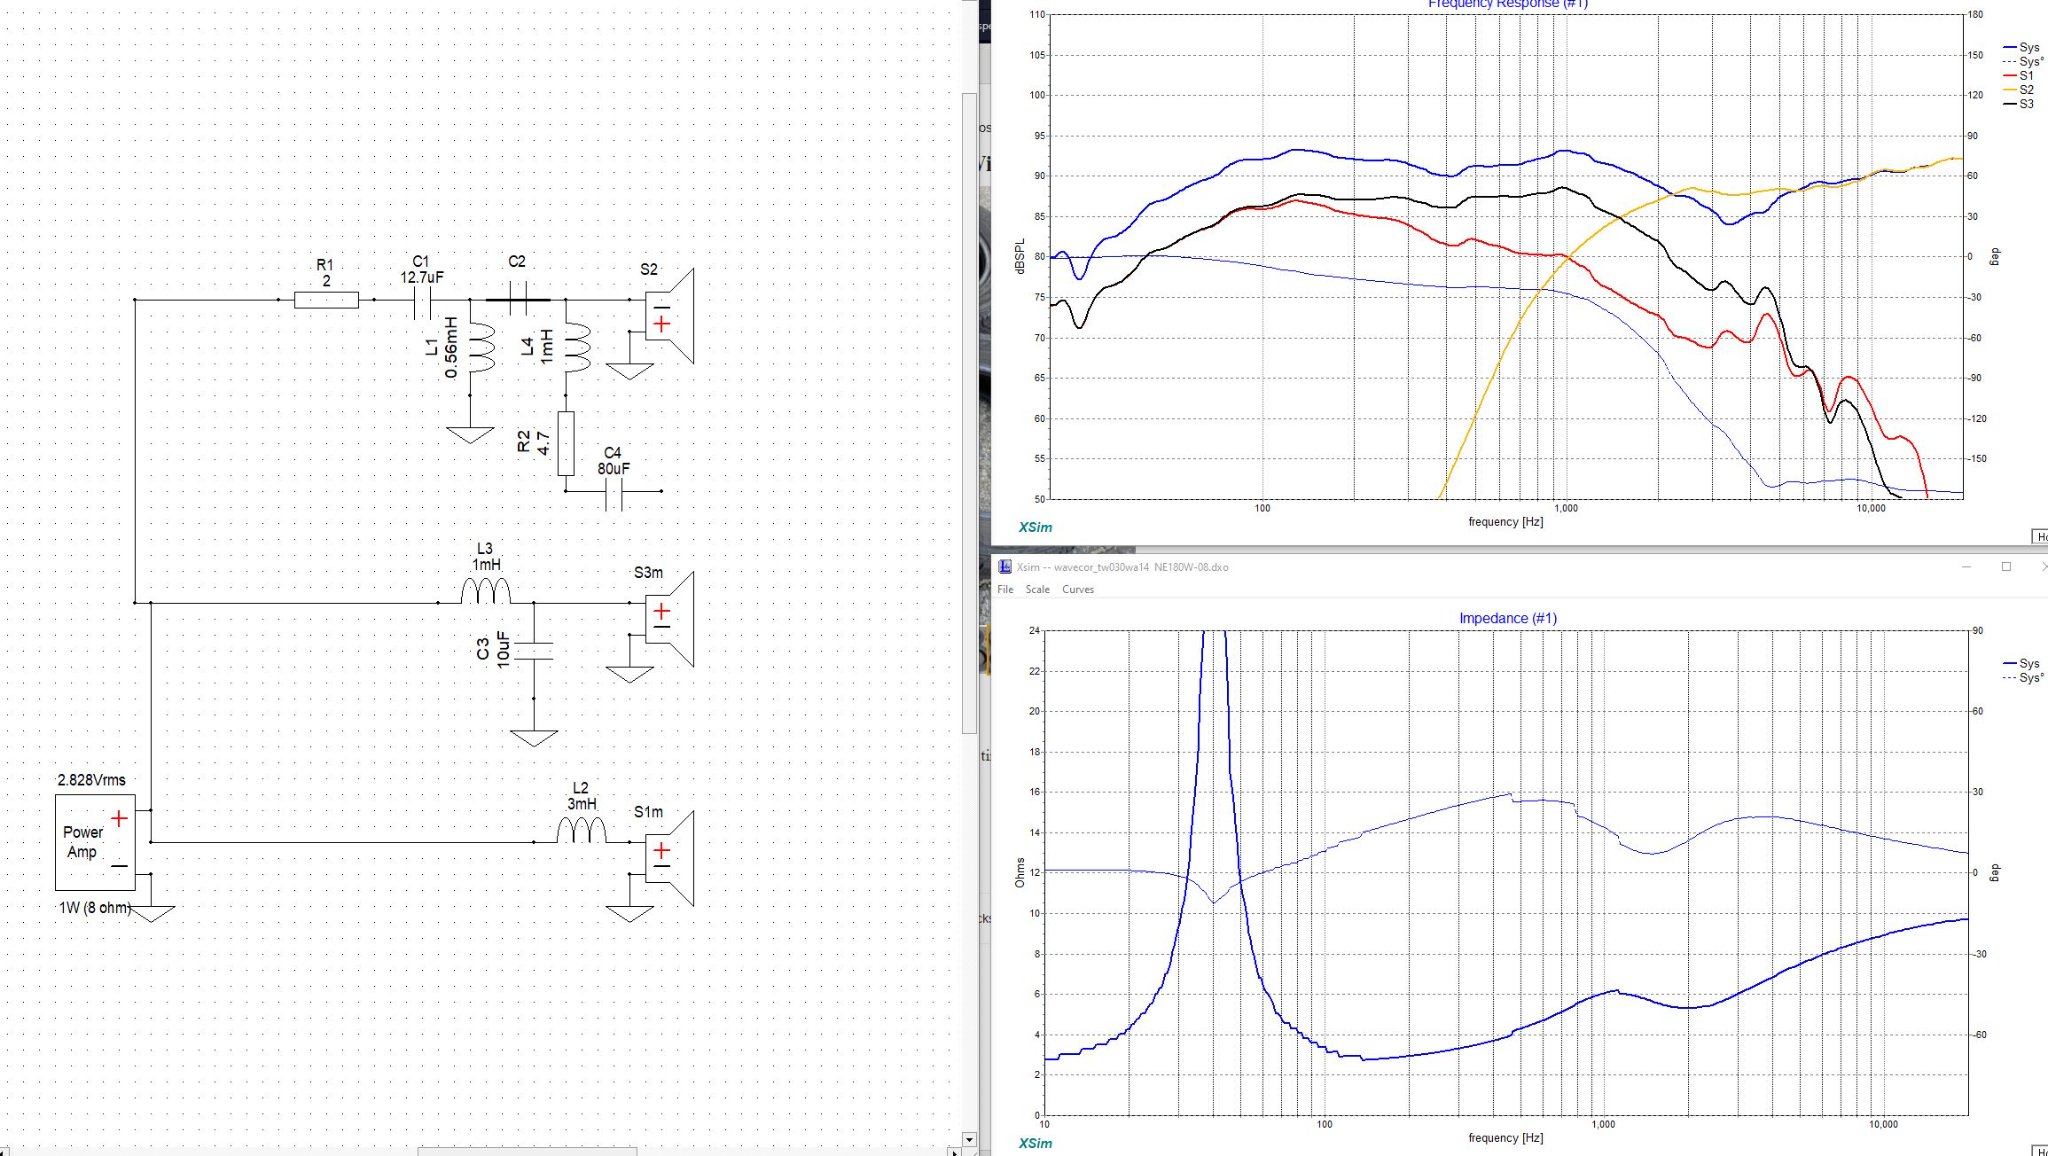The width and height of the screenshot is (2048, 1156).
Task: Select inductor L3 1mH
Action: [485, 591]
